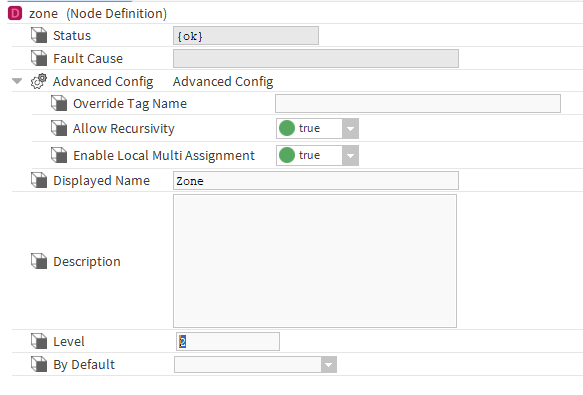Click the By Default property cube icon
Screen dimensions: 583x395
(x=39, y=364)
